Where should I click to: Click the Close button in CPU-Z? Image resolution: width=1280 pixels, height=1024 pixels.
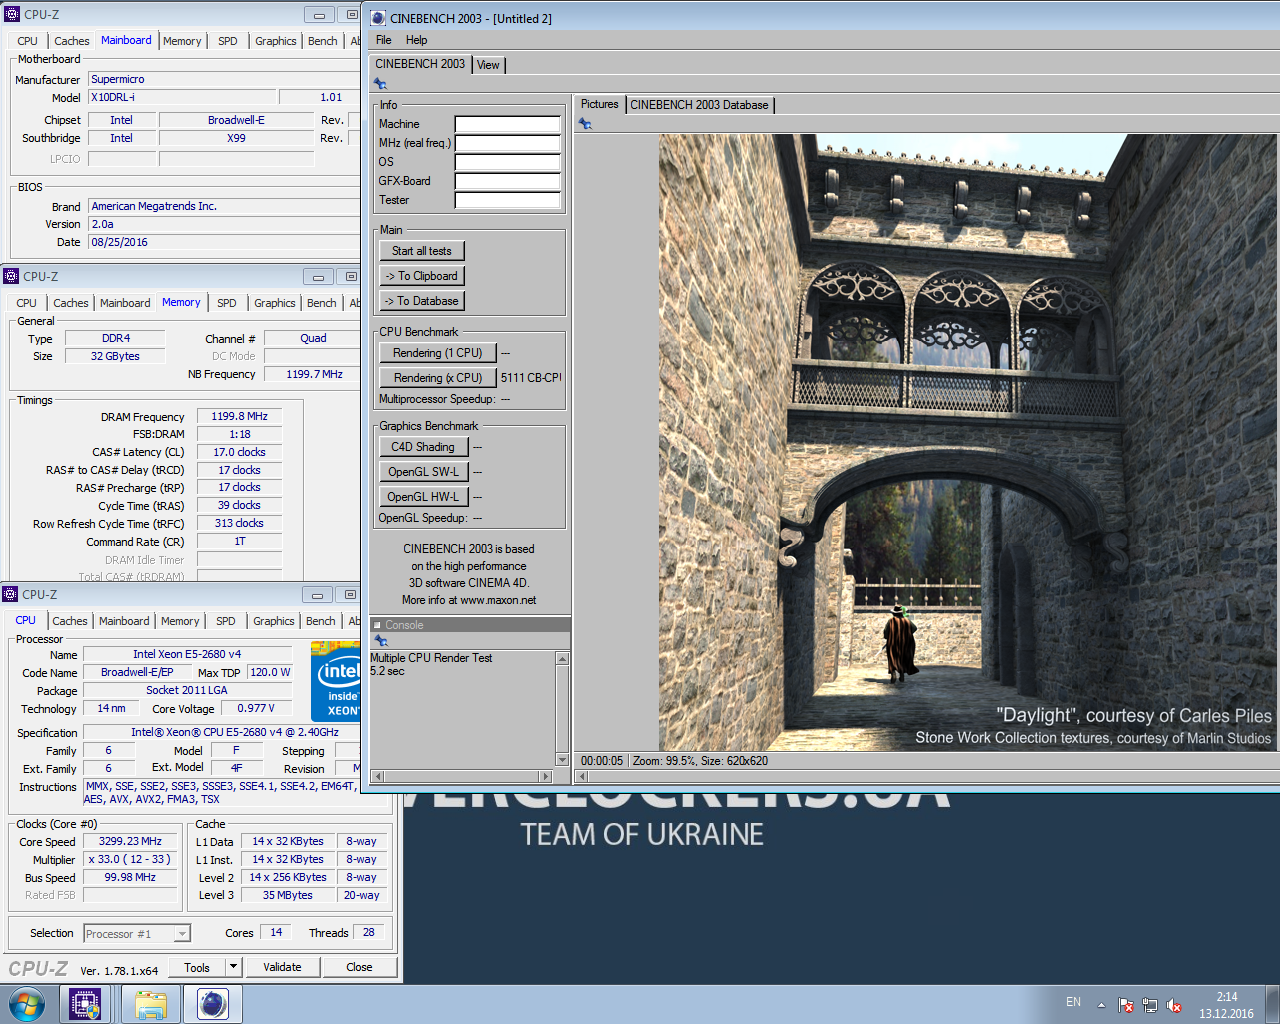359,967
